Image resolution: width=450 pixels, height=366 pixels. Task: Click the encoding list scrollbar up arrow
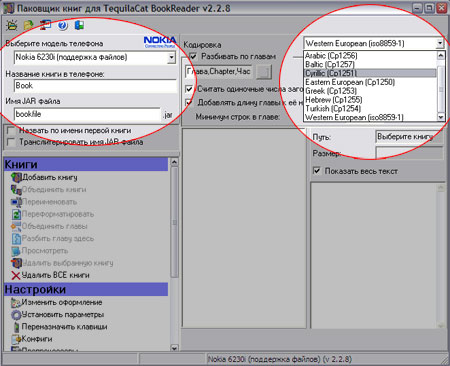pos(441,55)
